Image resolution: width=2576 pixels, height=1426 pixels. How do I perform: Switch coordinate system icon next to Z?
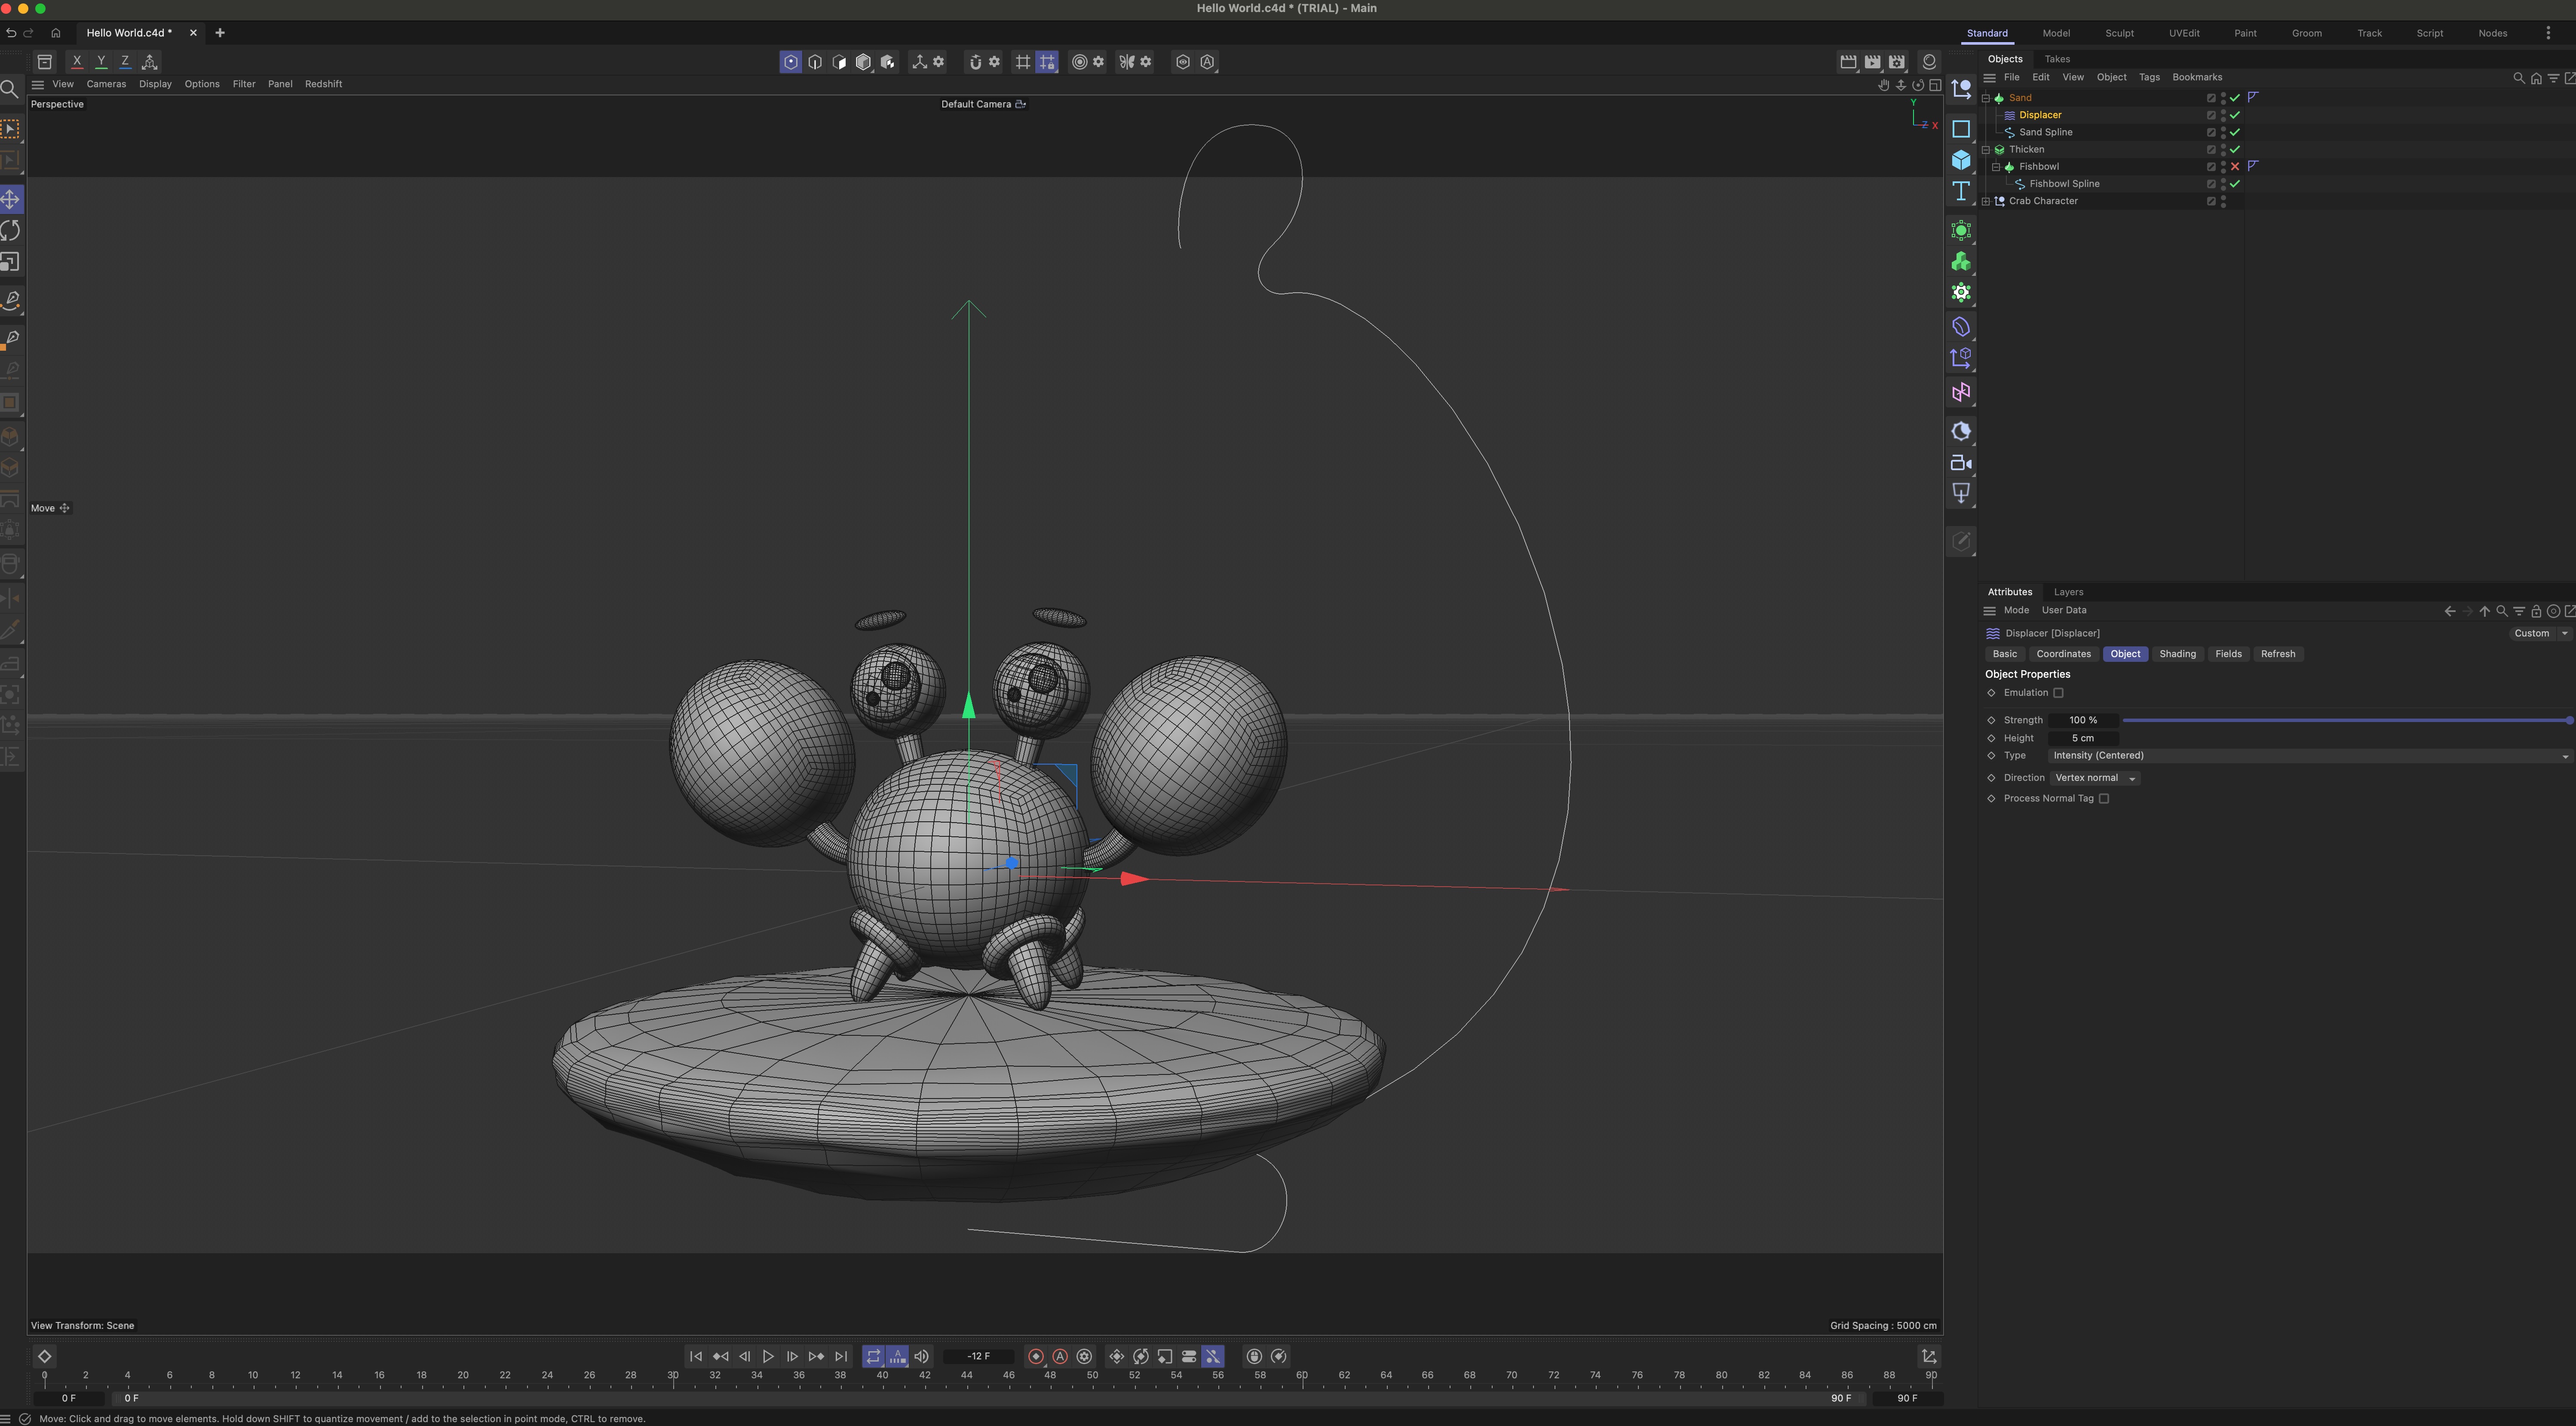(150, 62)
